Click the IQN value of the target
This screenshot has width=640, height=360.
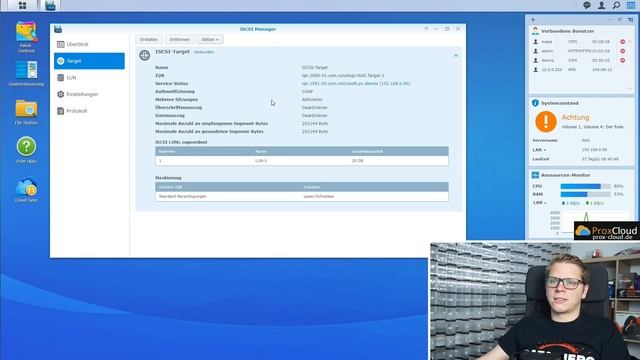(343, 76)
